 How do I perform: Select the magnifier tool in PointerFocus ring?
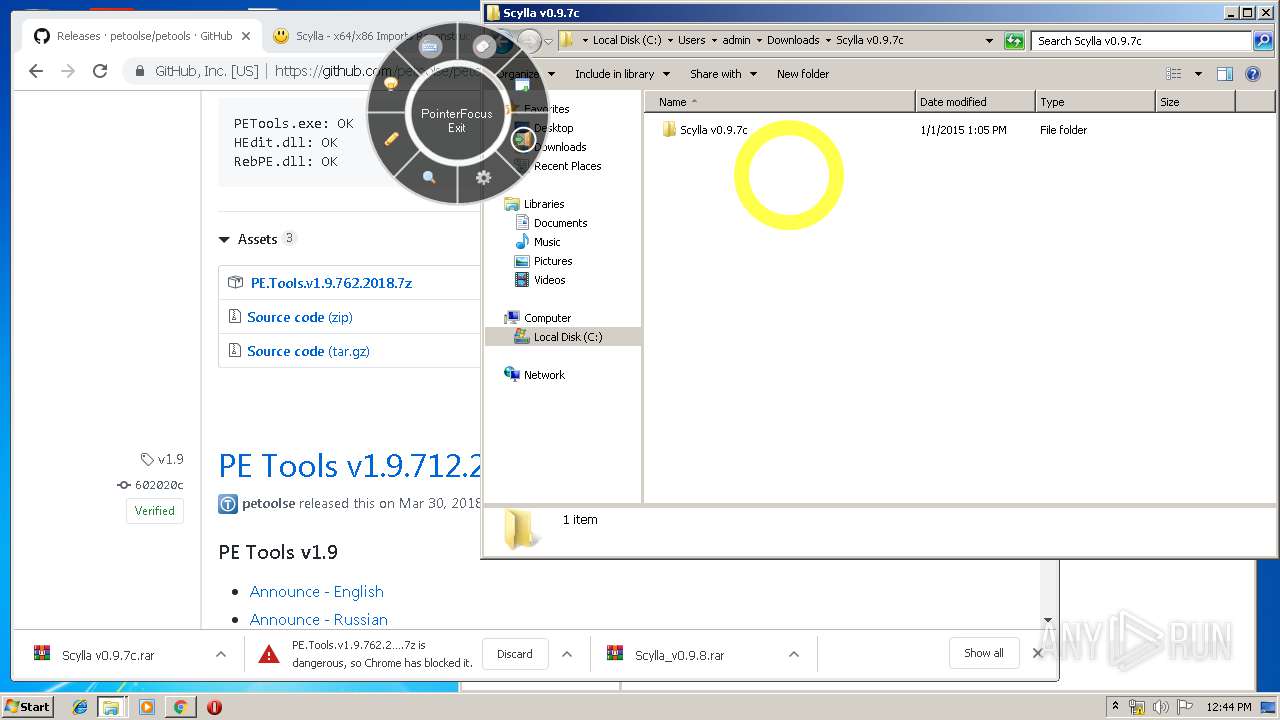[x=429, y=177]
